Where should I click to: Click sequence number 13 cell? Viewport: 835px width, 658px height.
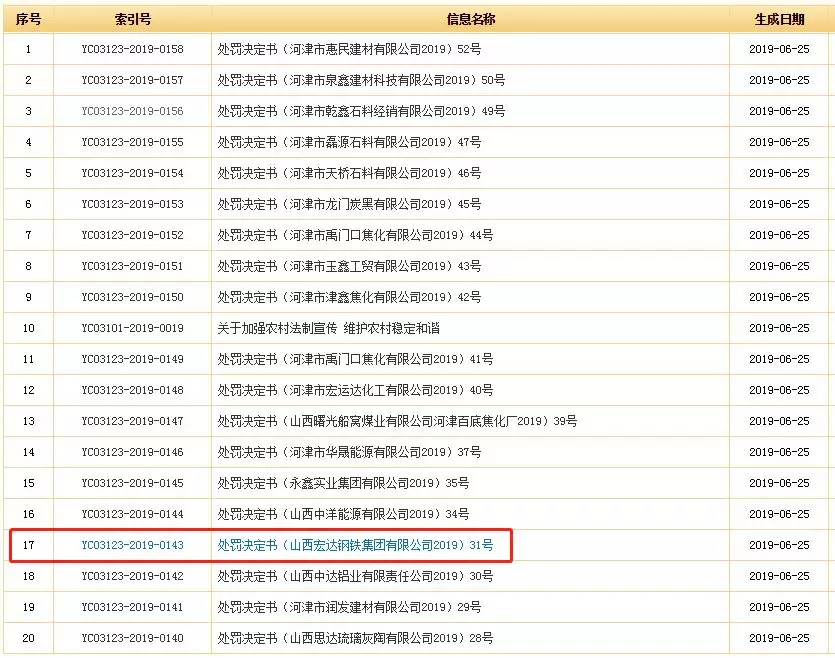click(x=28, y=421)
